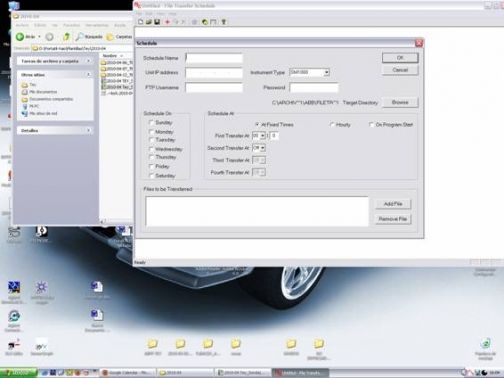Select the At Fixed Times radio button
Viewport: 504px width, 378px height.
(257, 124)
